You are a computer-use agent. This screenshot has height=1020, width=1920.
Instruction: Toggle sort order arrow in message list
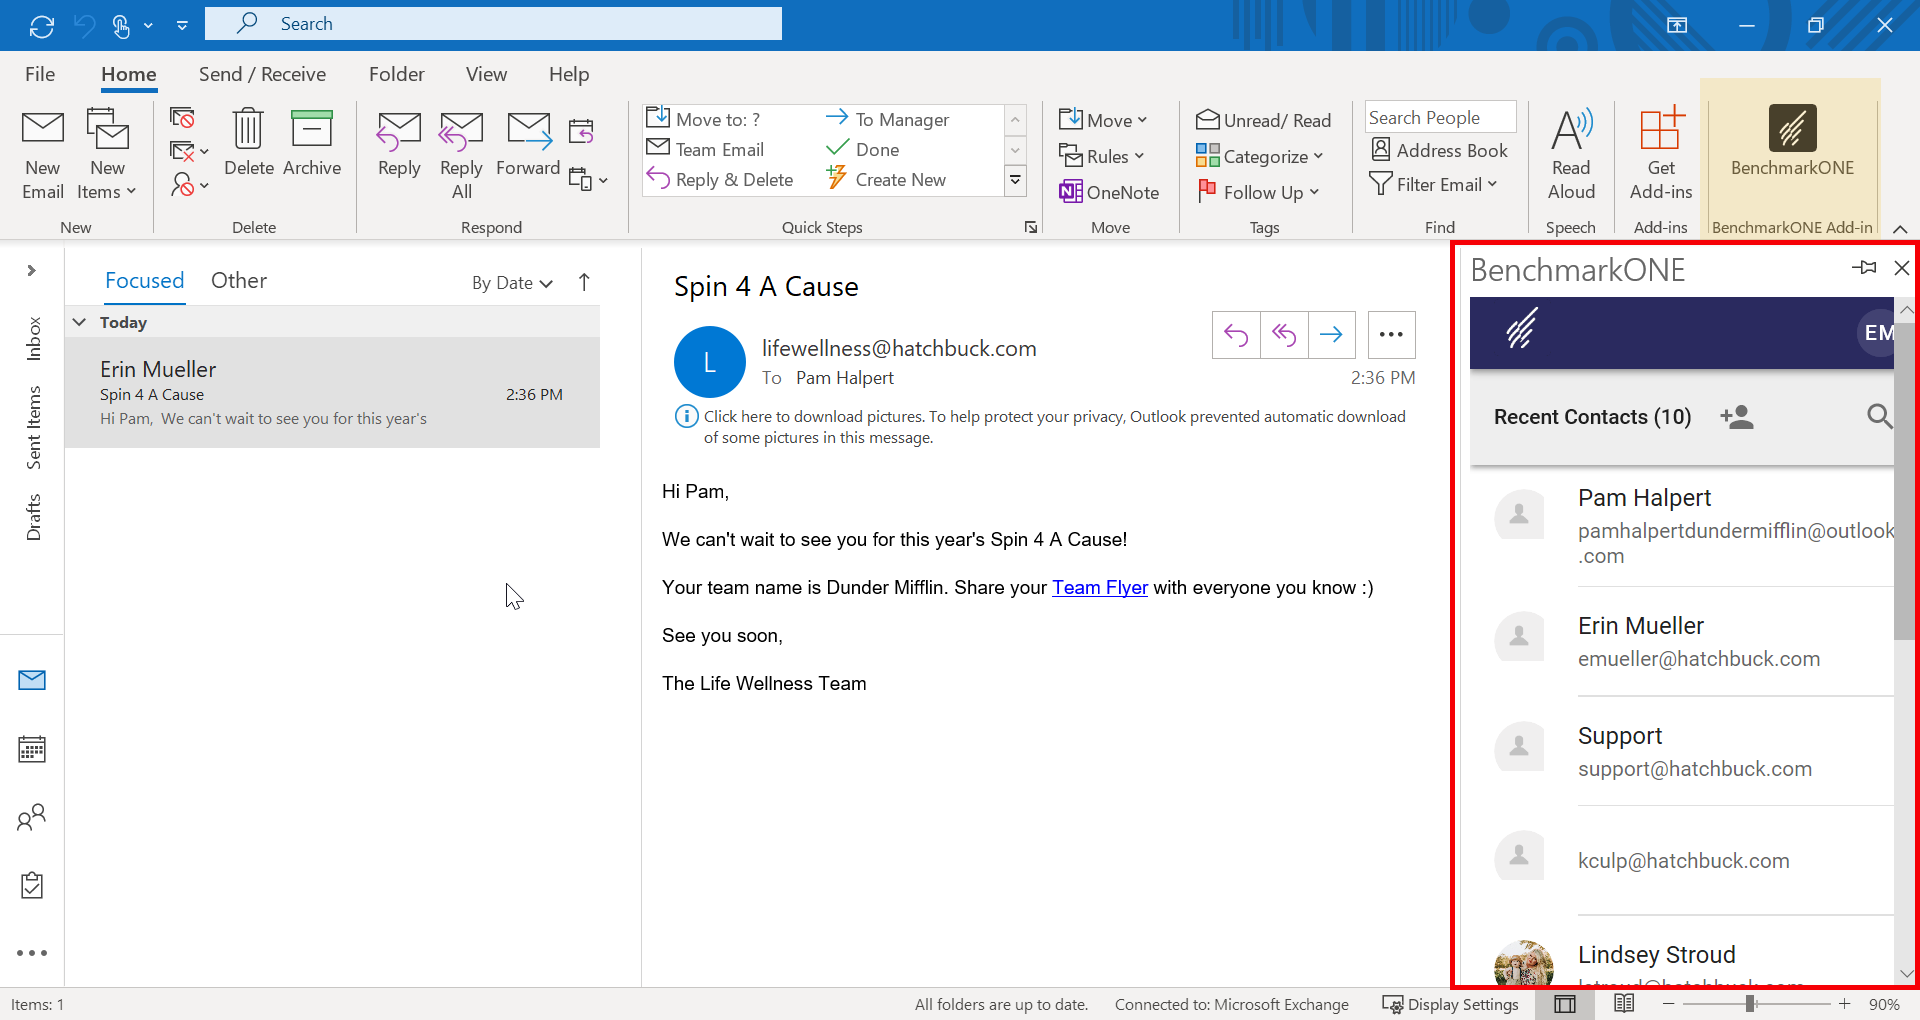coord(585,282)
